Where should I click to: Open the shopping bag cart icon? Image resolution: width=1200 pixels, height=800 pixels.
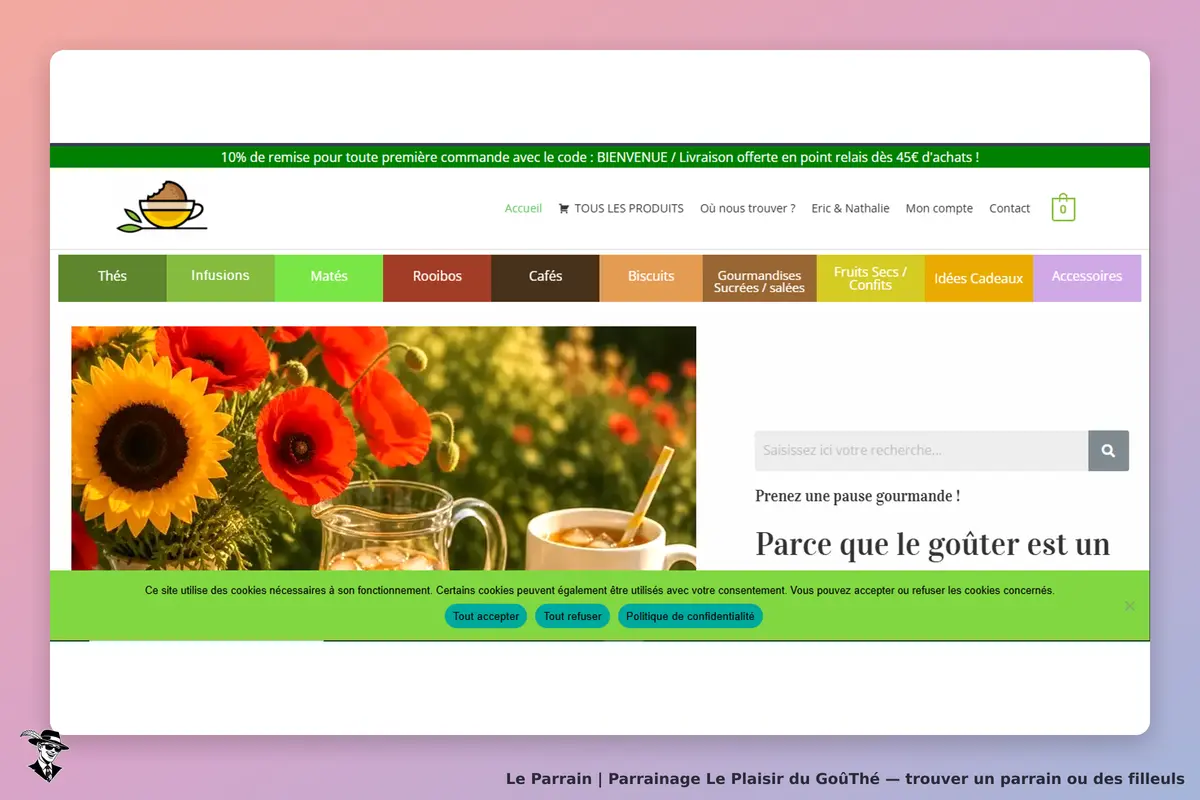(x=1063, y=208)
